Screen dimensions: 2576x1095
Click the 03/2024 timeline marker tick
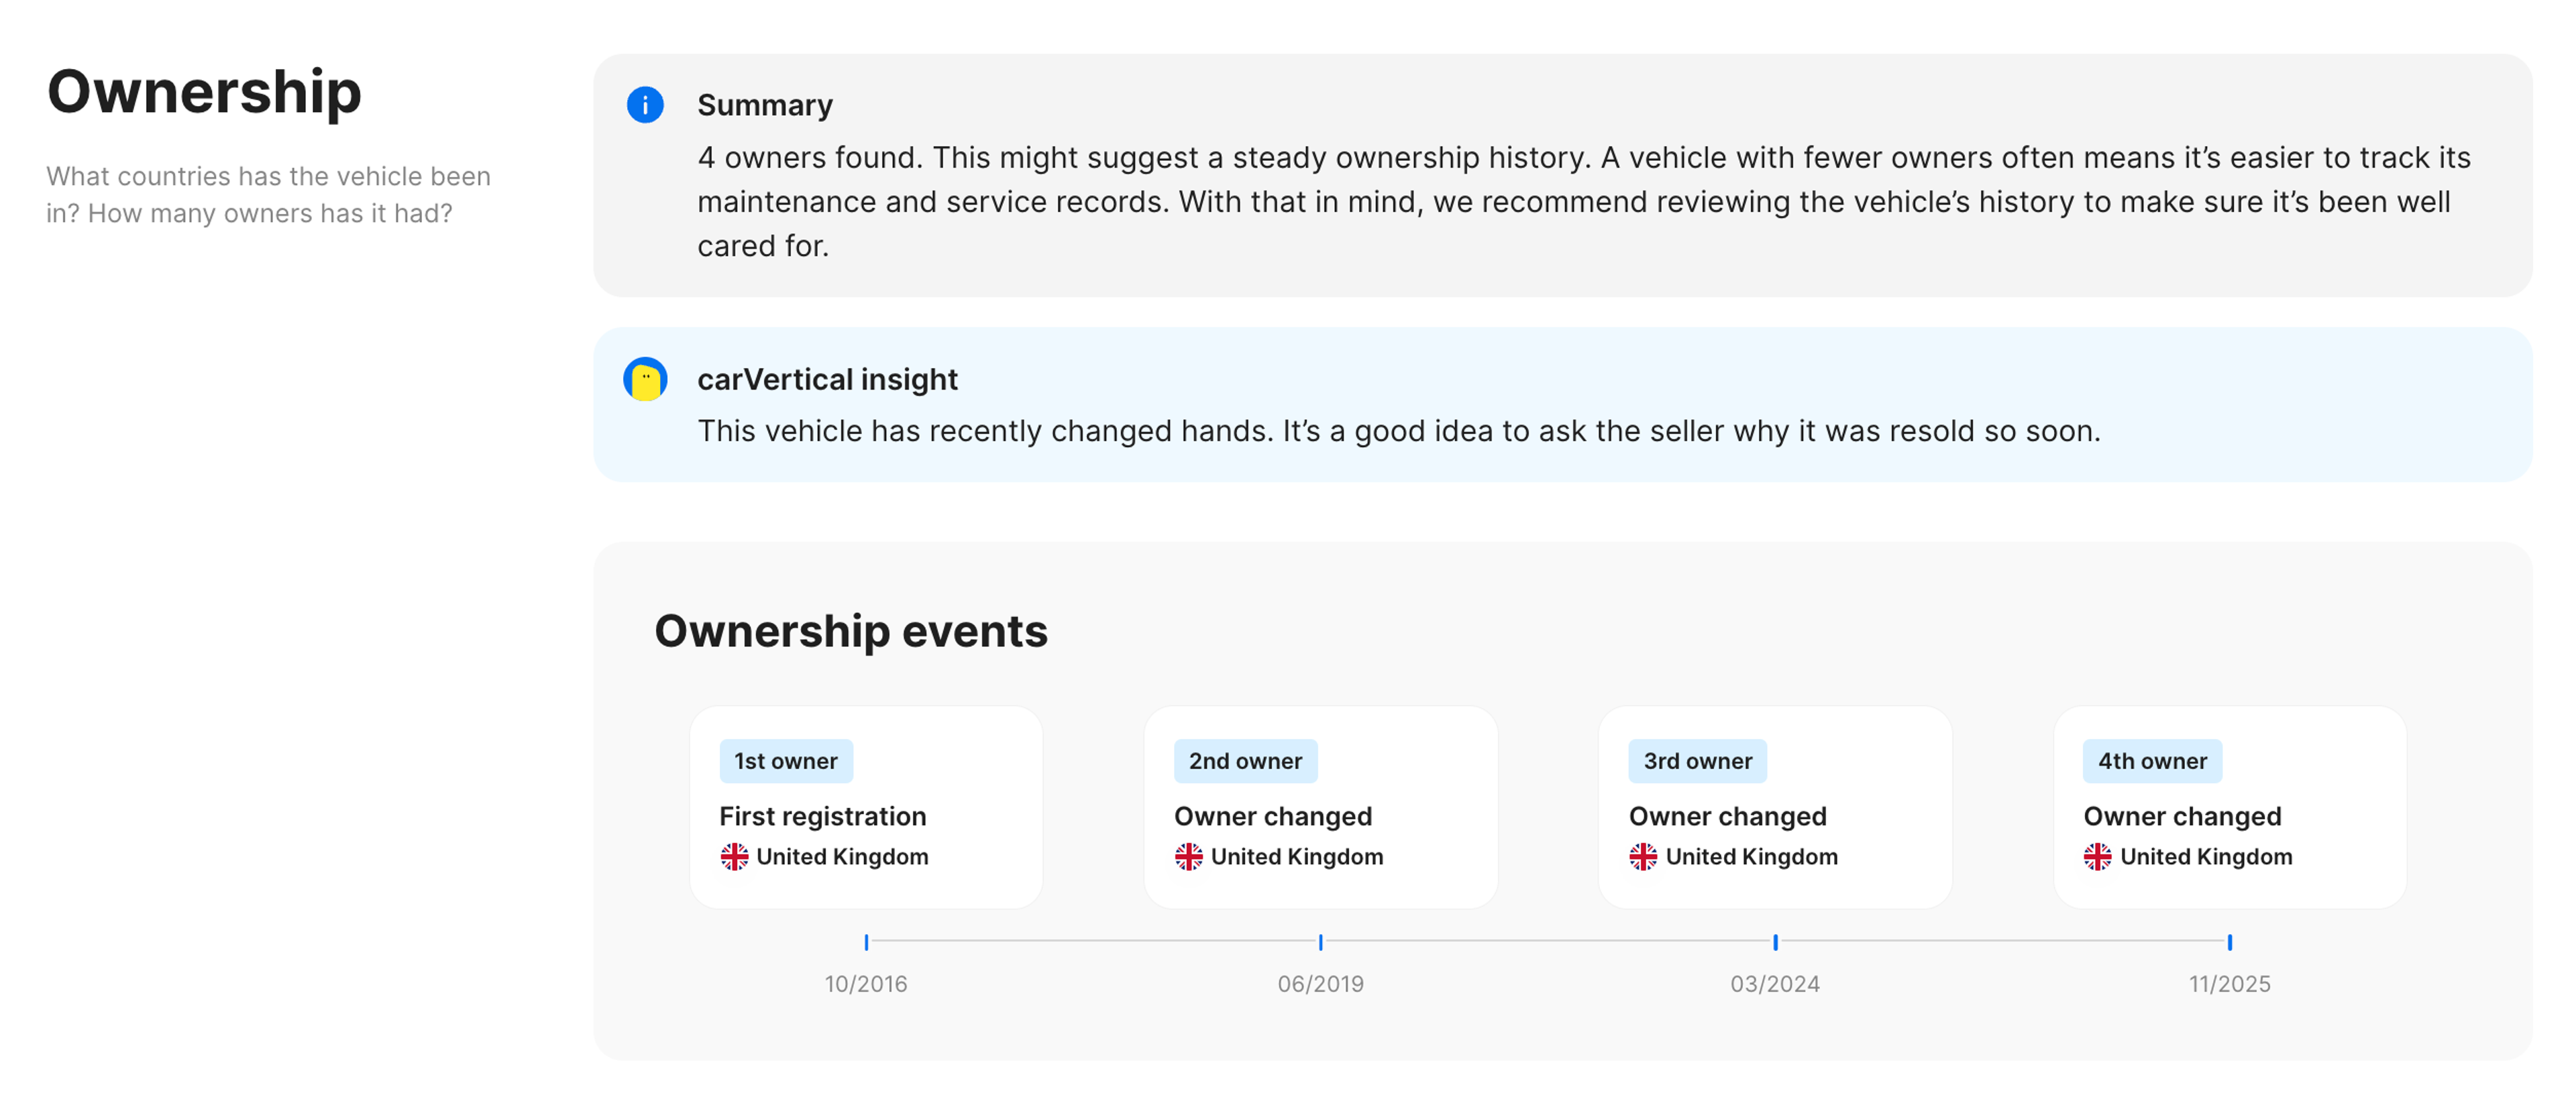point(1775,942)
